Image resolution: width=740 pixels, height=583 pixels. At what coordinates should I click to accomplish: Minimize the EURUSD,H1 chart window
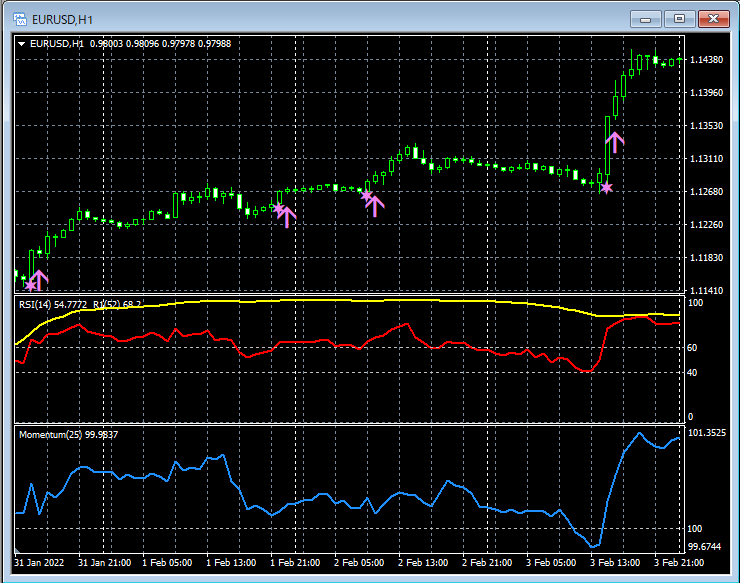(647, 18)
